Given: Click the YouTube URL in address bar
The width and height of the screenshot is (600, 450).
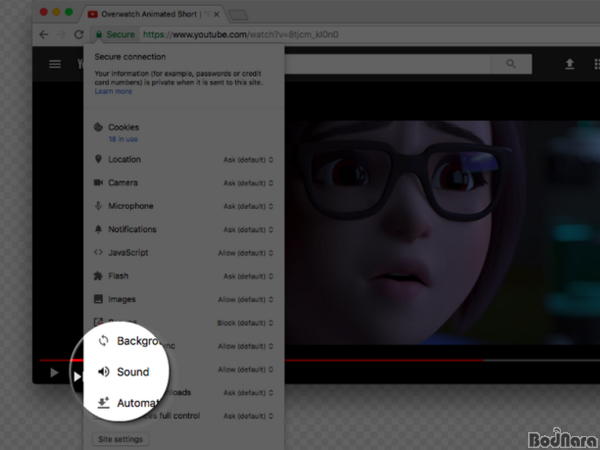Looking at the screenshot, I should tap(241, 34).
